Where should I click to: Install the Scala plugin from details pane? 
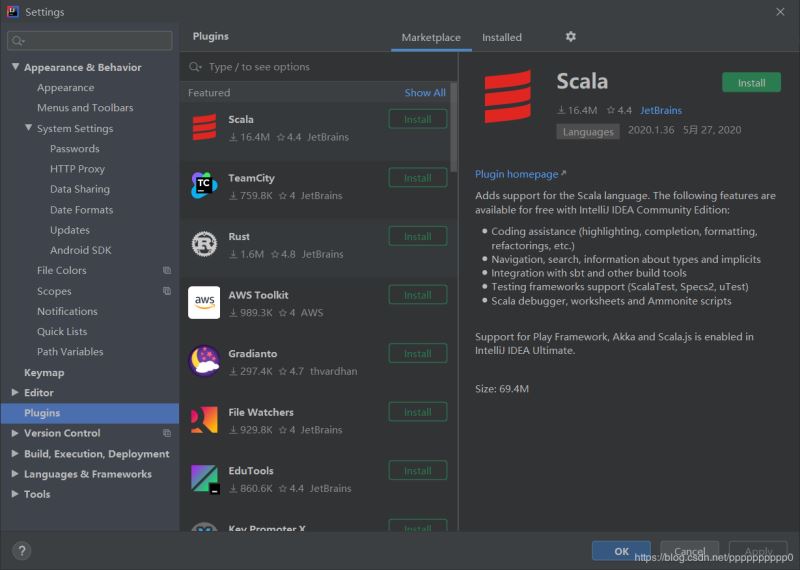[751, 83]
